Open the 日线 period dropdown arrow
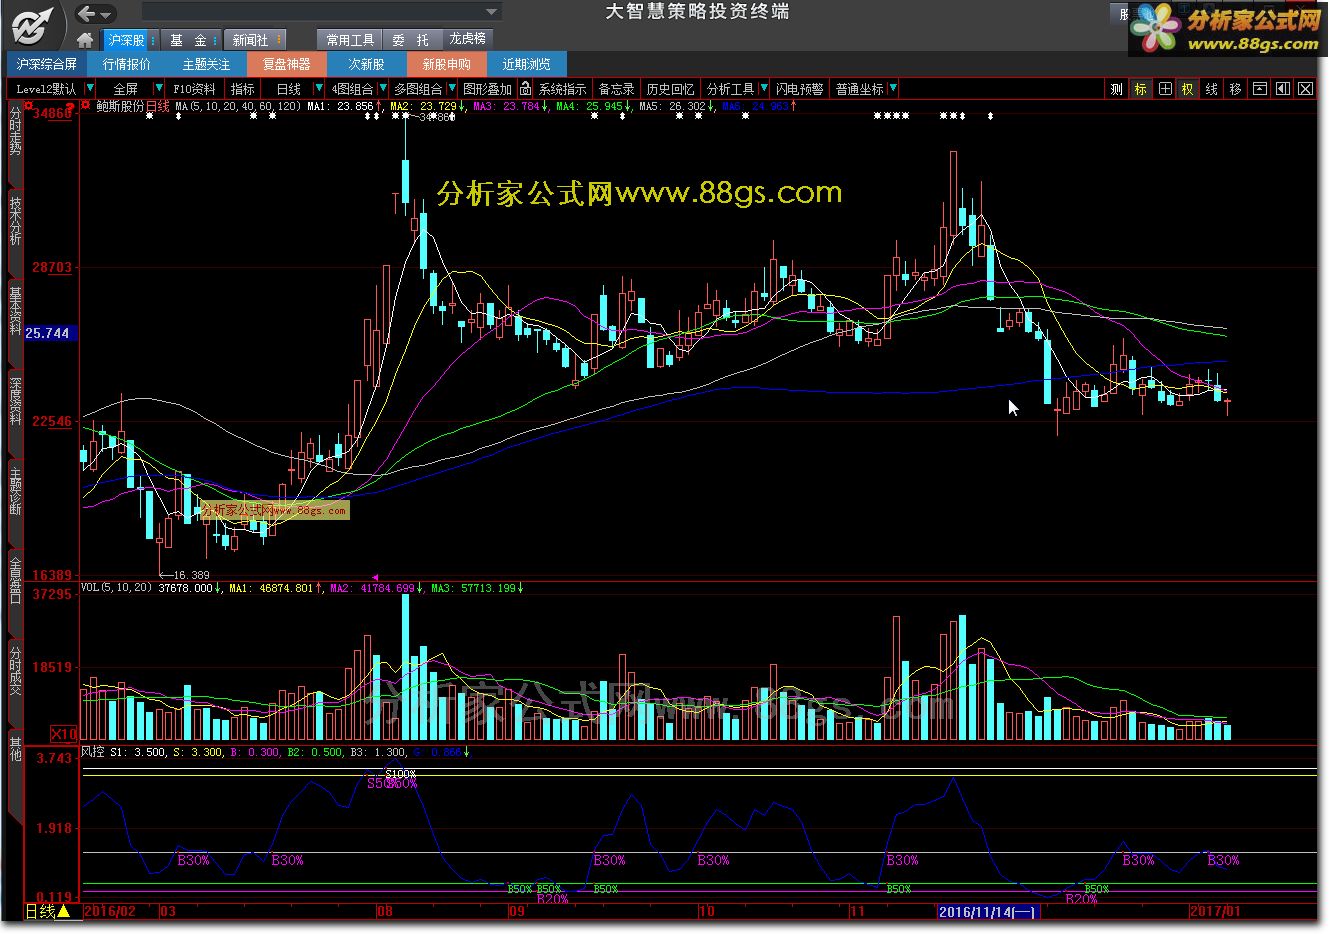Image resolution: width=1330 pixels, height=934 pixels. coord(319,89)
